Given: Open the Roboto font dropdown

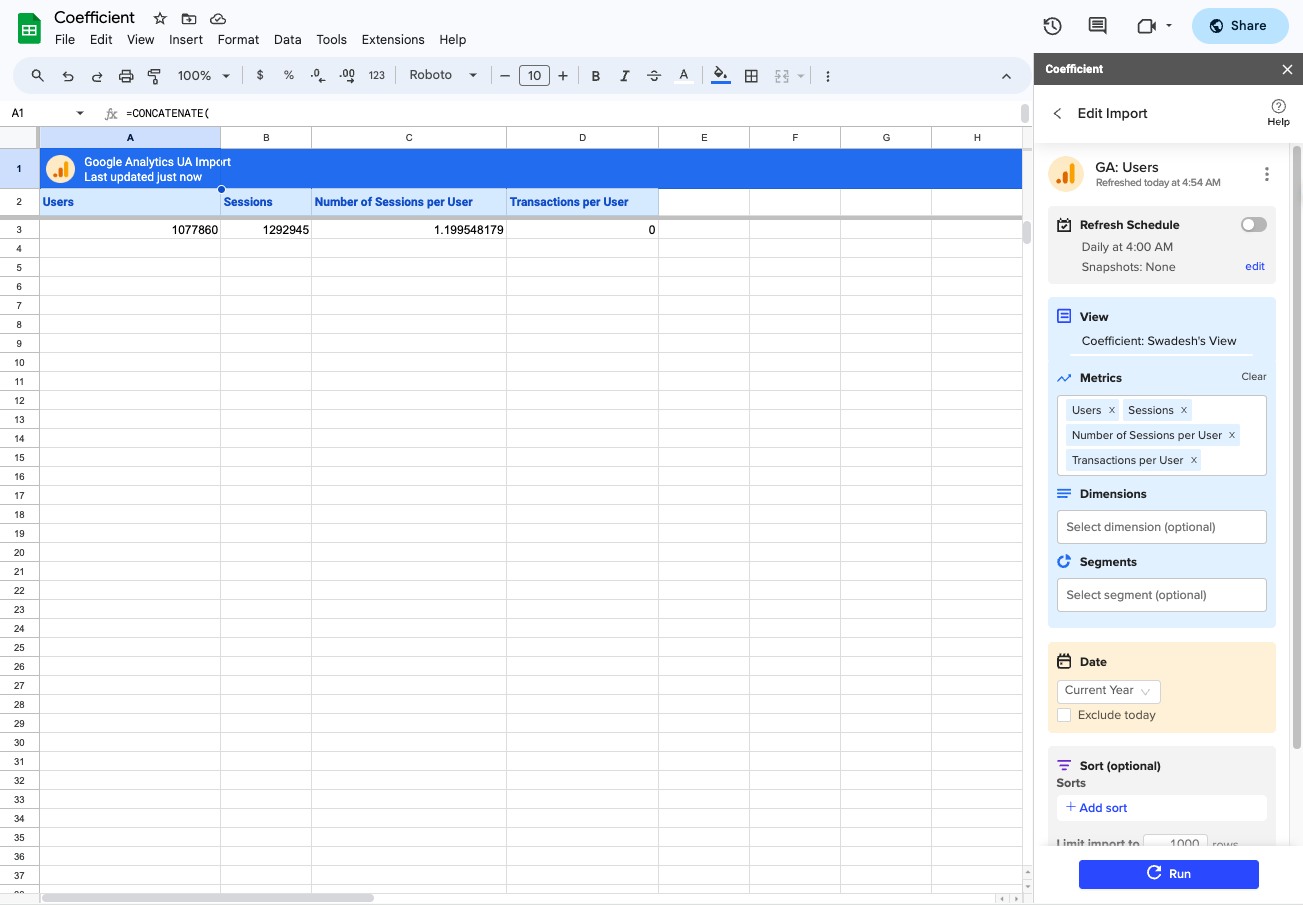Looking at the screenshot, I should coord(443,76).
